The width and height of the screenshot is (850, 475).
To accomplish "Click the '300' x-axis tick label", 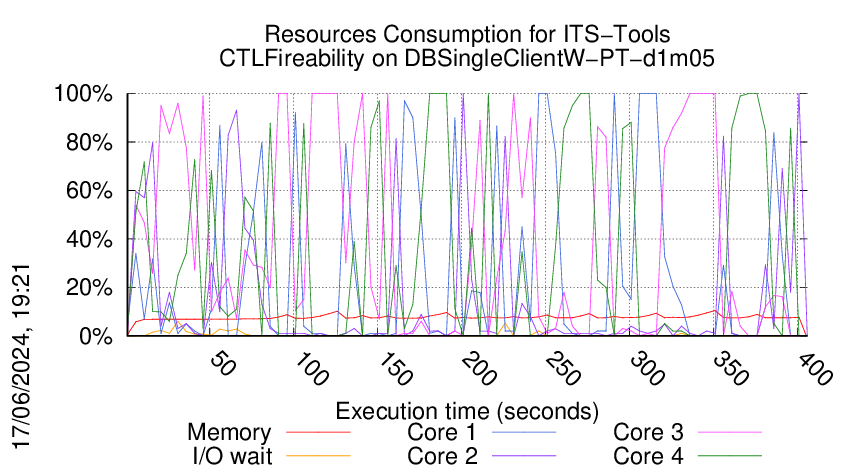I will (x=647, y=369).
